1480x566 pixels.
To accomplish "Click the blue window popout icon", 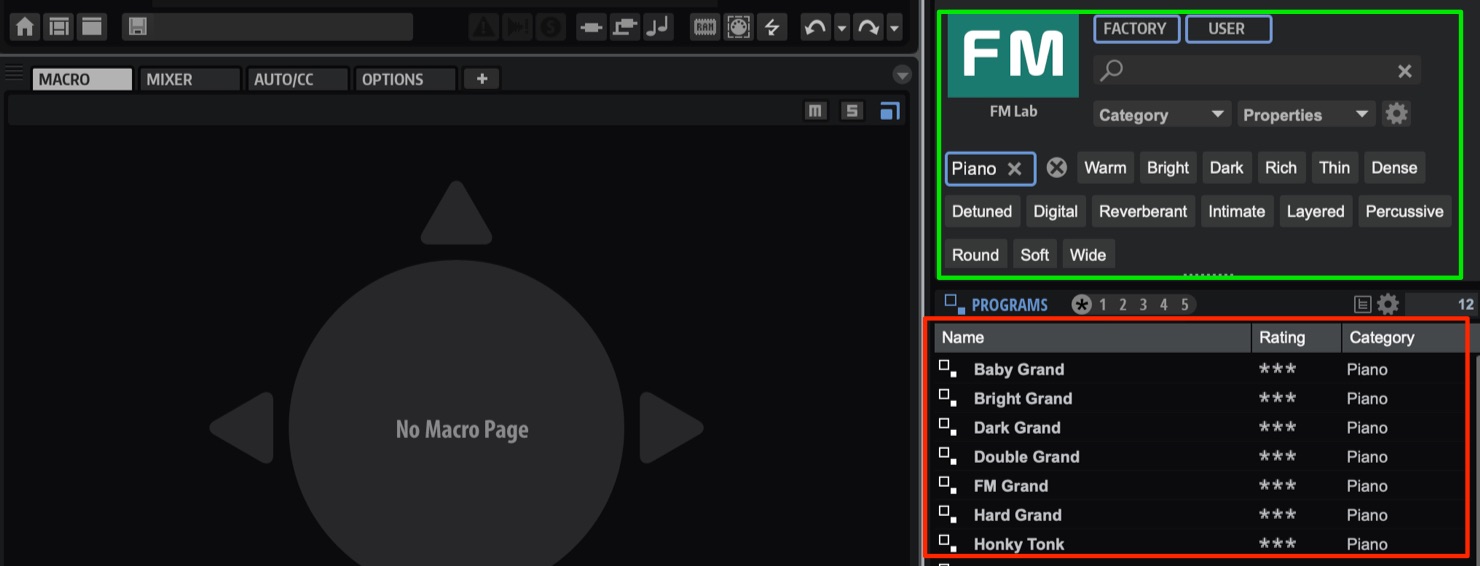I will click(x=889, y=111).
